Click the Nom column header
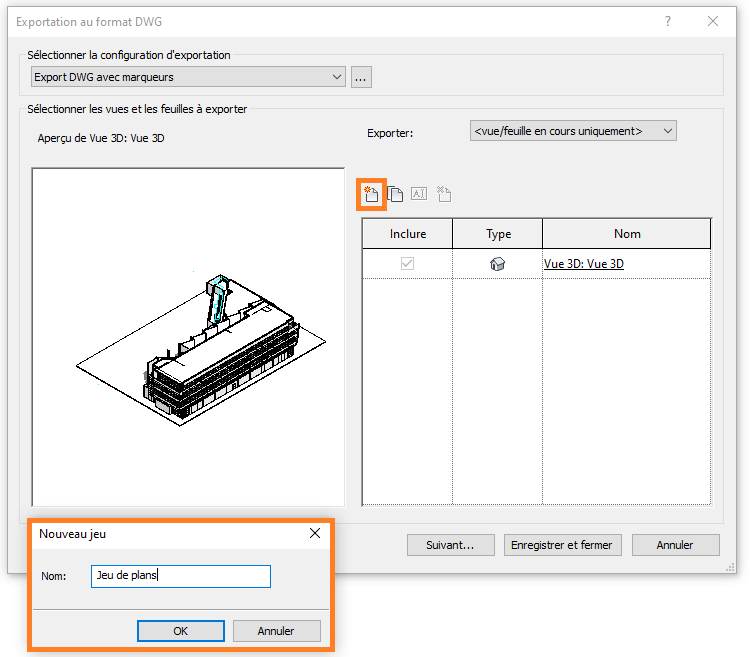 [x=627, y=234]
